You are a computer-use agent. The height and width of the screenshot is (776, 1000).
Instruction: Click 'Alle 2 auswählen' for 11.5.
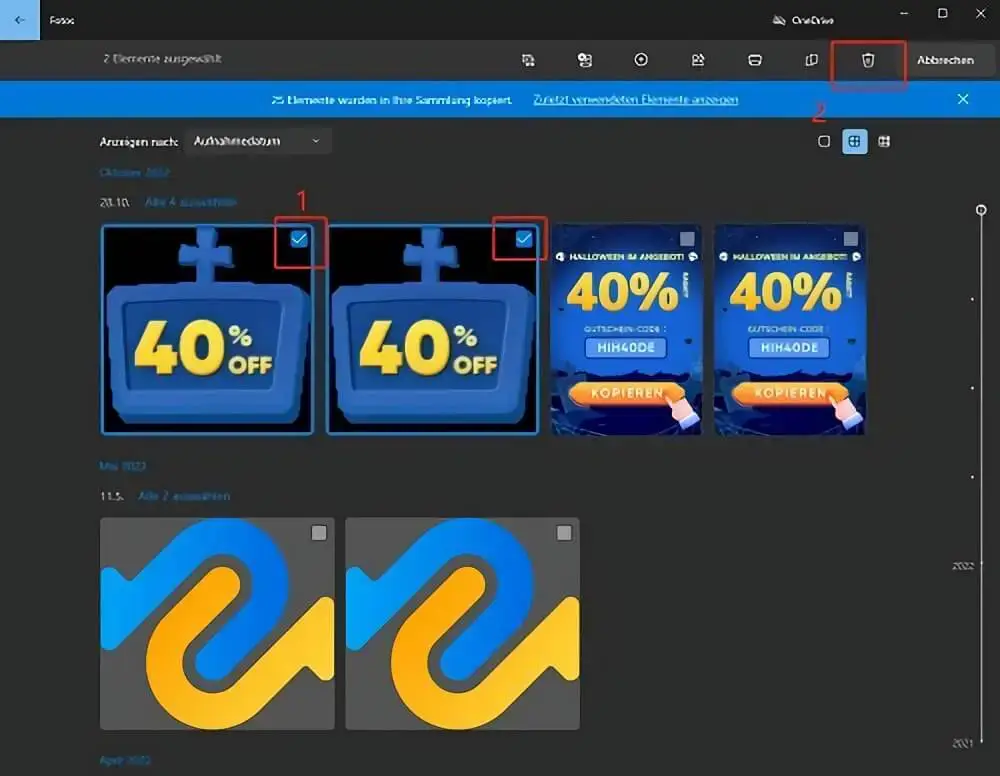pyautogui.click(x=184, y=496)
